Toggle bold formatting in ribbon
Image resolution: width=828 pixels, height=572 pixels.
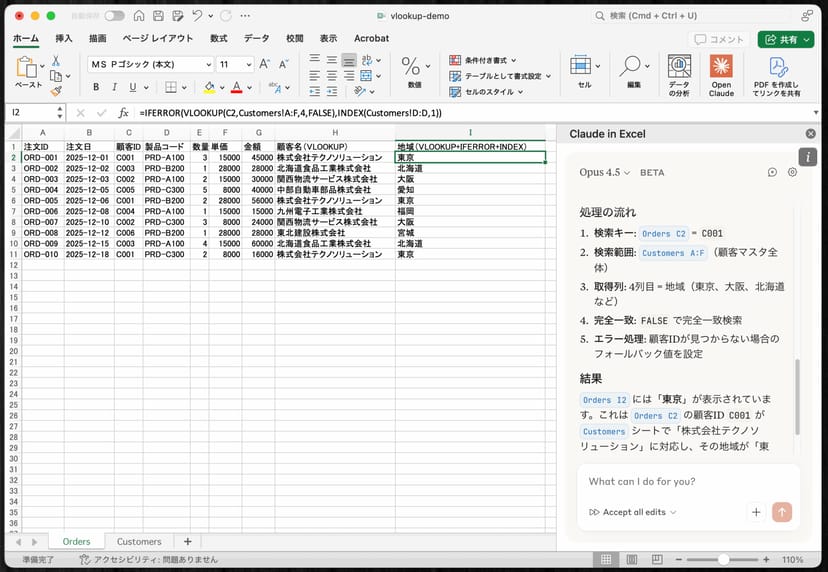pyautogui.click(x=96, y=87)
